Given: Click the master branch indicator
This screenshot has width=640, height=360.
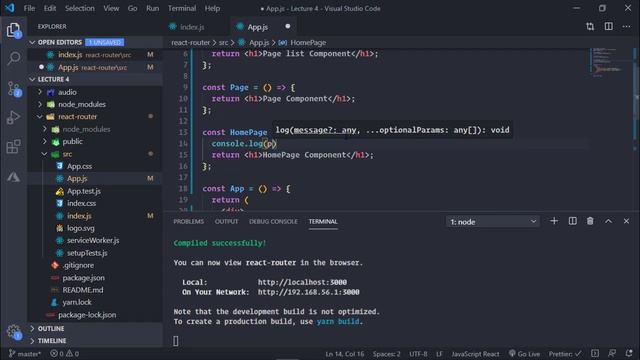Looking at the screenshot, I should coord(24,354).
